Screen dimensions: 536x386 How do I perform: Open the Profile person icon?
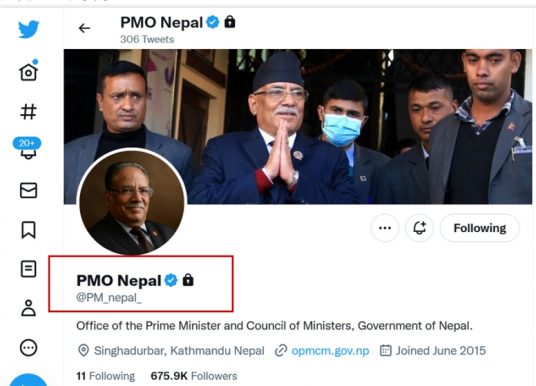point(28,308)
